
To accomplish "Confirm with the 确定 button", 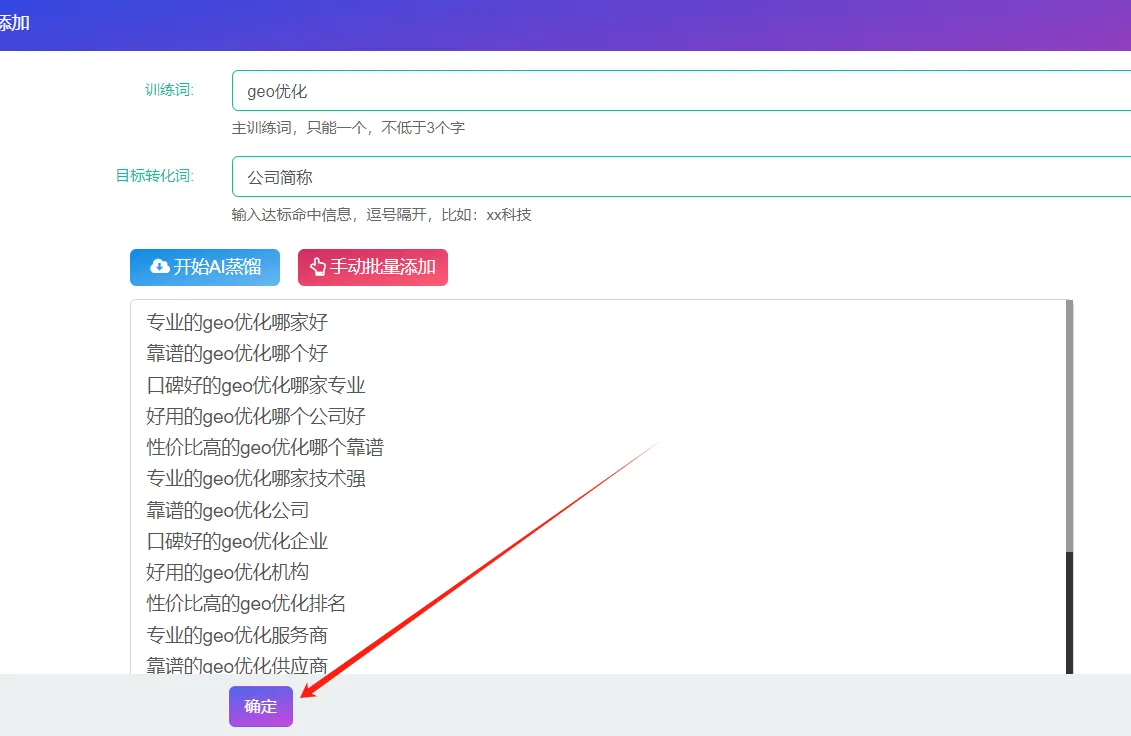I will [x=261, y=706].
